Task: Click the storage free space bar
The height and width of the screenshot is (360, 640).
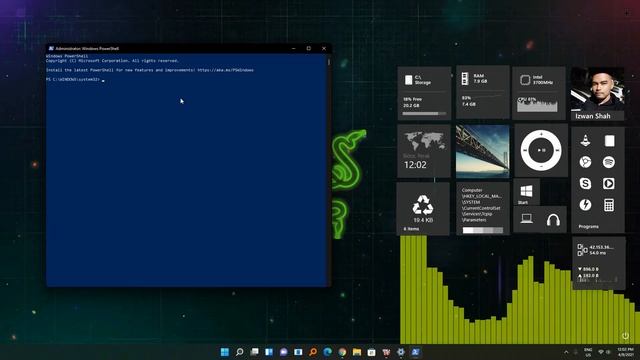Action: tap(424, 113)
